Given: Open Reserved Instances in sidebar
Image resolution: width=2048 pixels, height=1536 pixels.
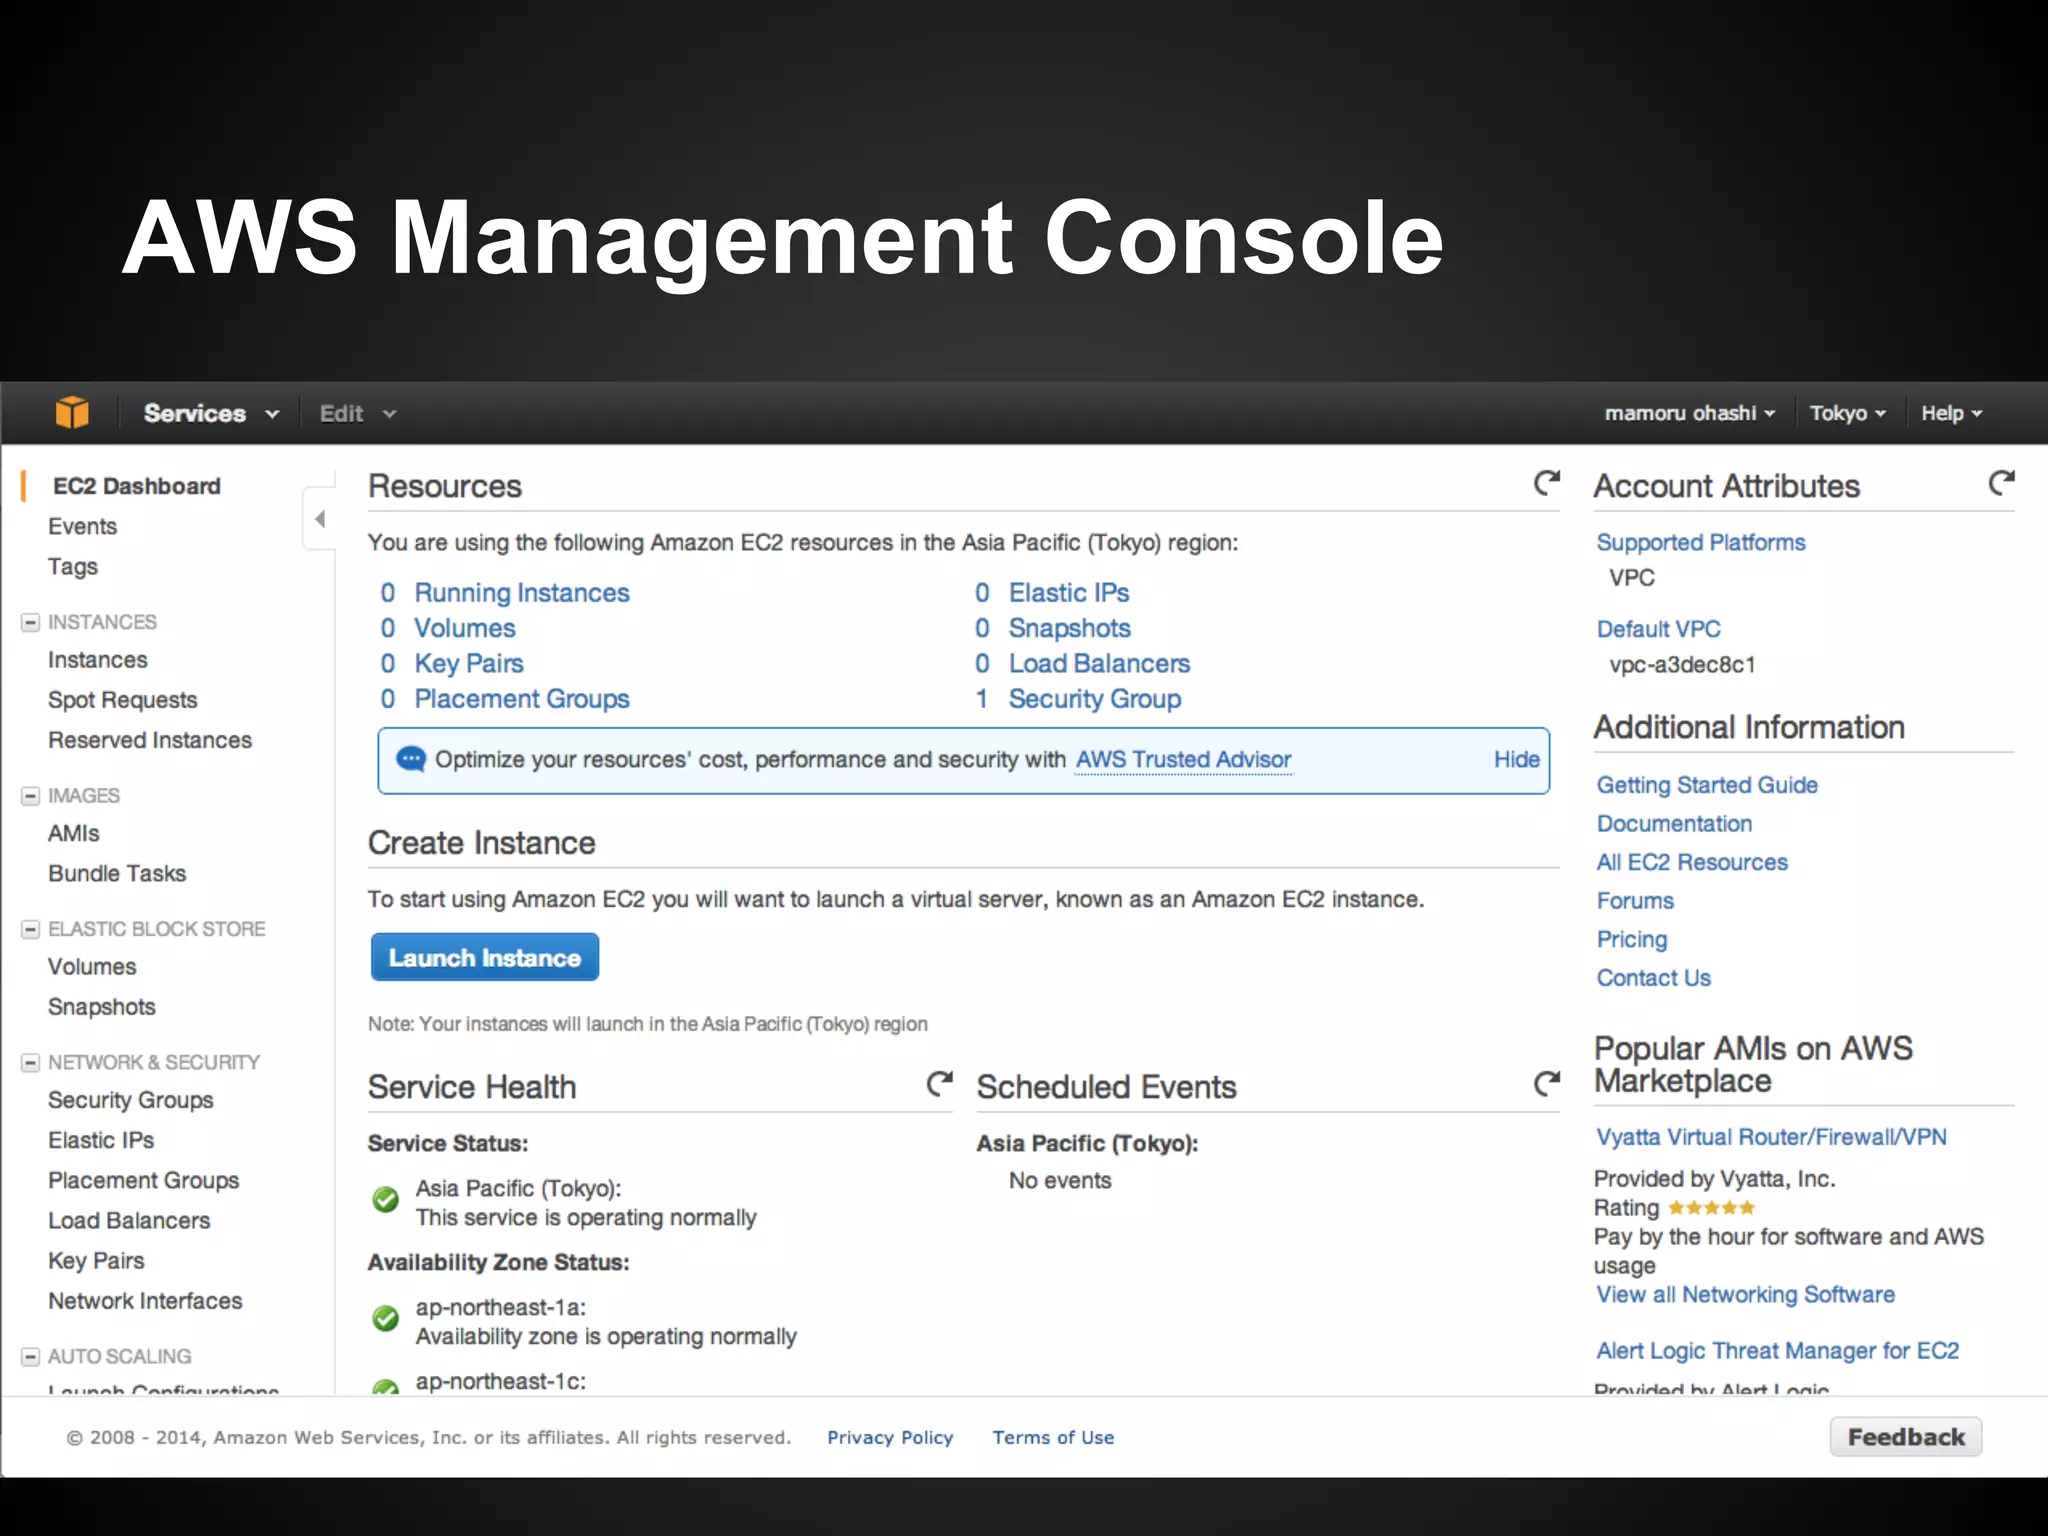Looking at the screenshot, I should pos(150,740).
